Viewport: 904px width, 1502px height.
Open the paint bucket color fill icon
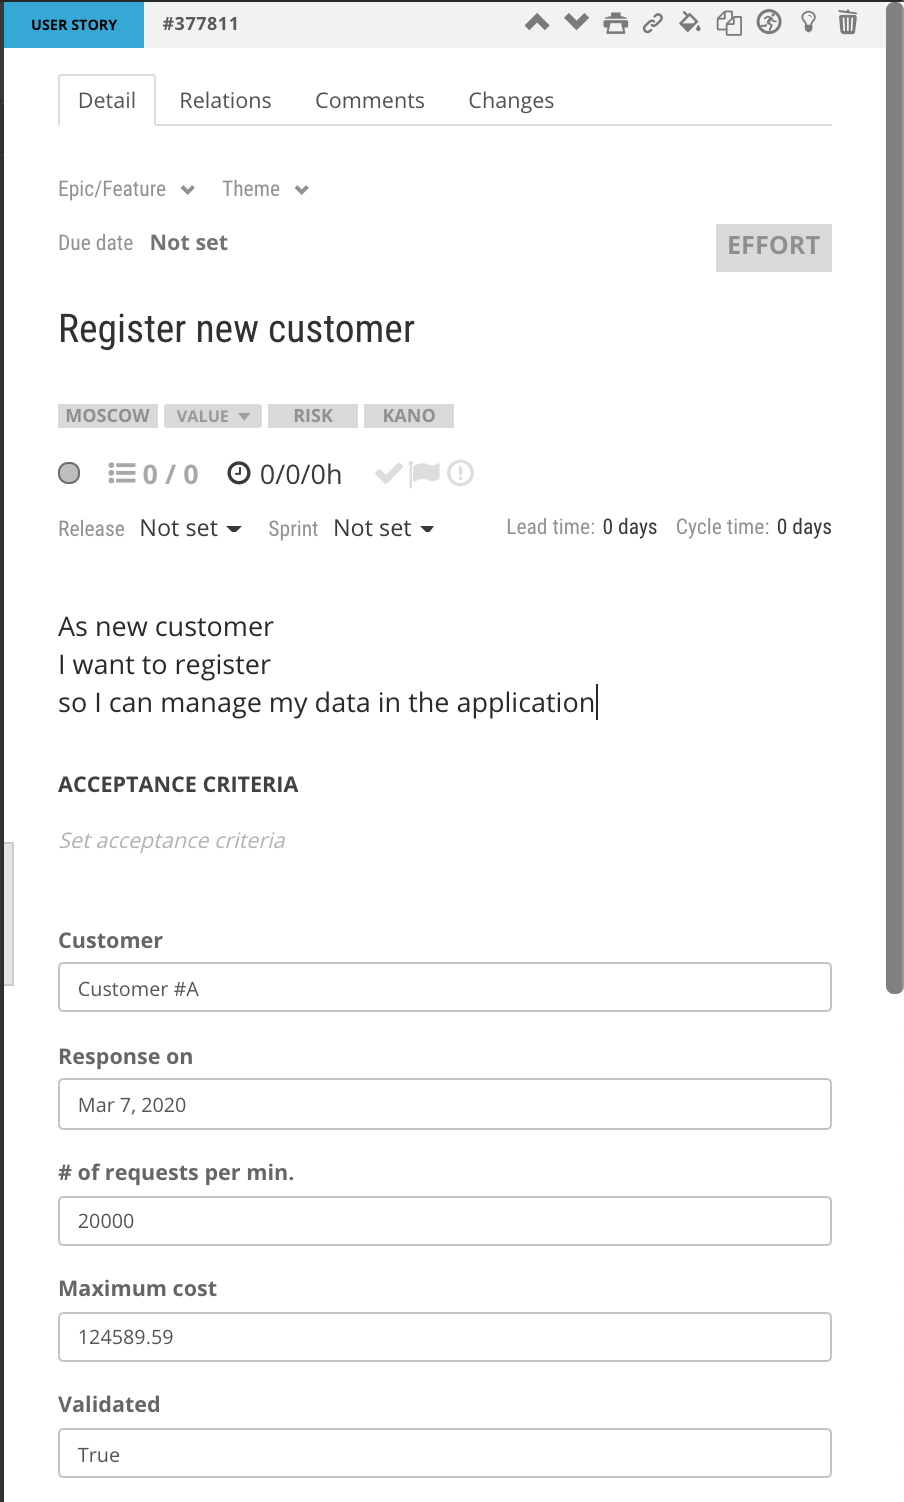pos(690,22)
